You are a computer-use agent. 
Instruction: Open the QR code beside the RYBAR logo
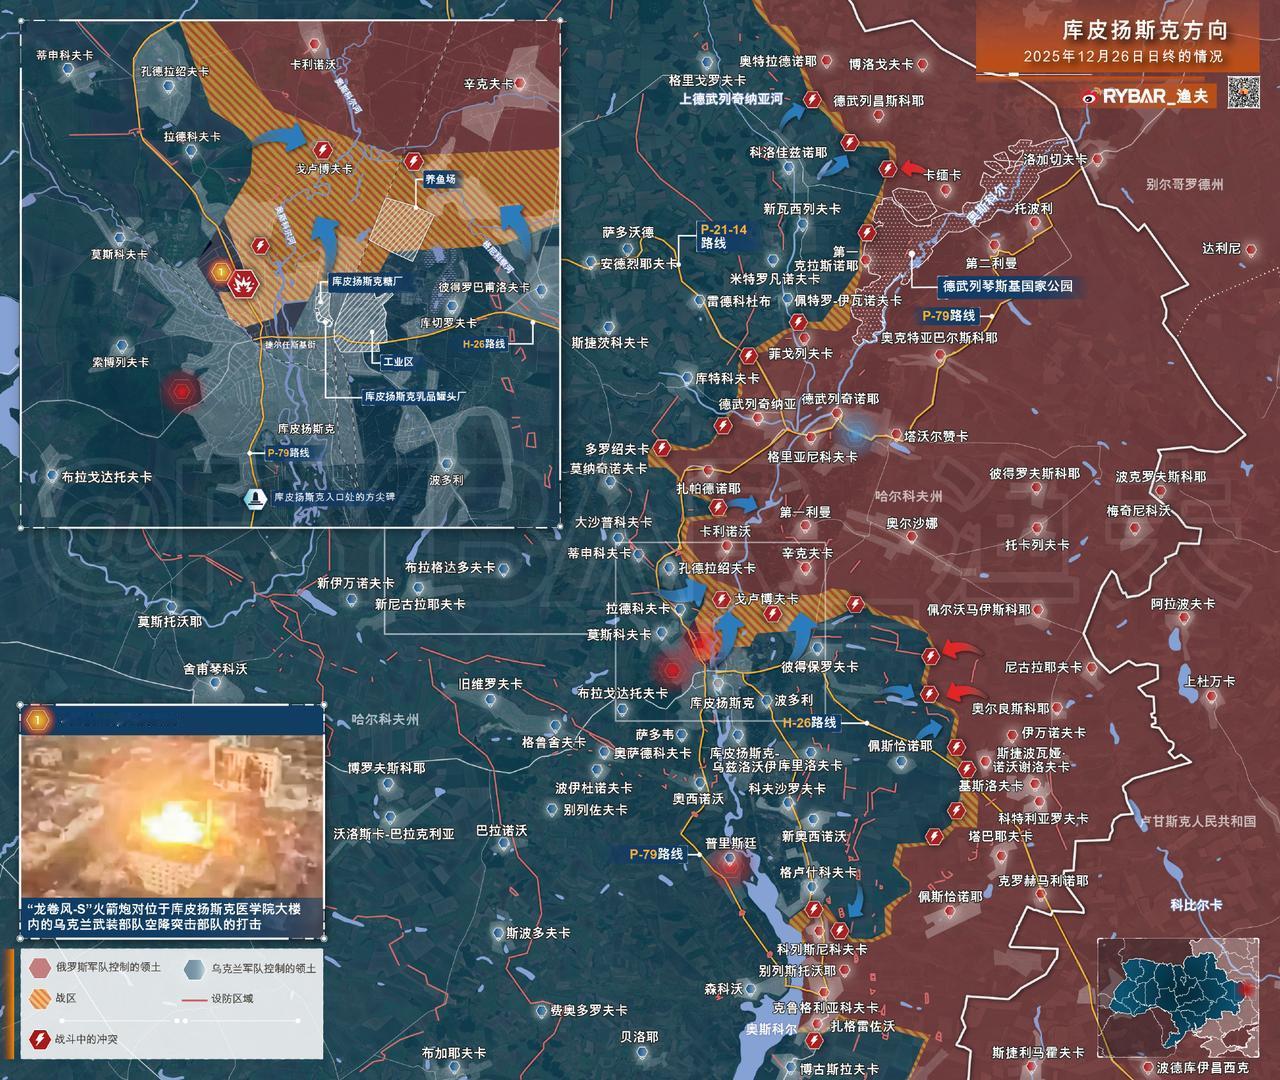(1244, 94)
